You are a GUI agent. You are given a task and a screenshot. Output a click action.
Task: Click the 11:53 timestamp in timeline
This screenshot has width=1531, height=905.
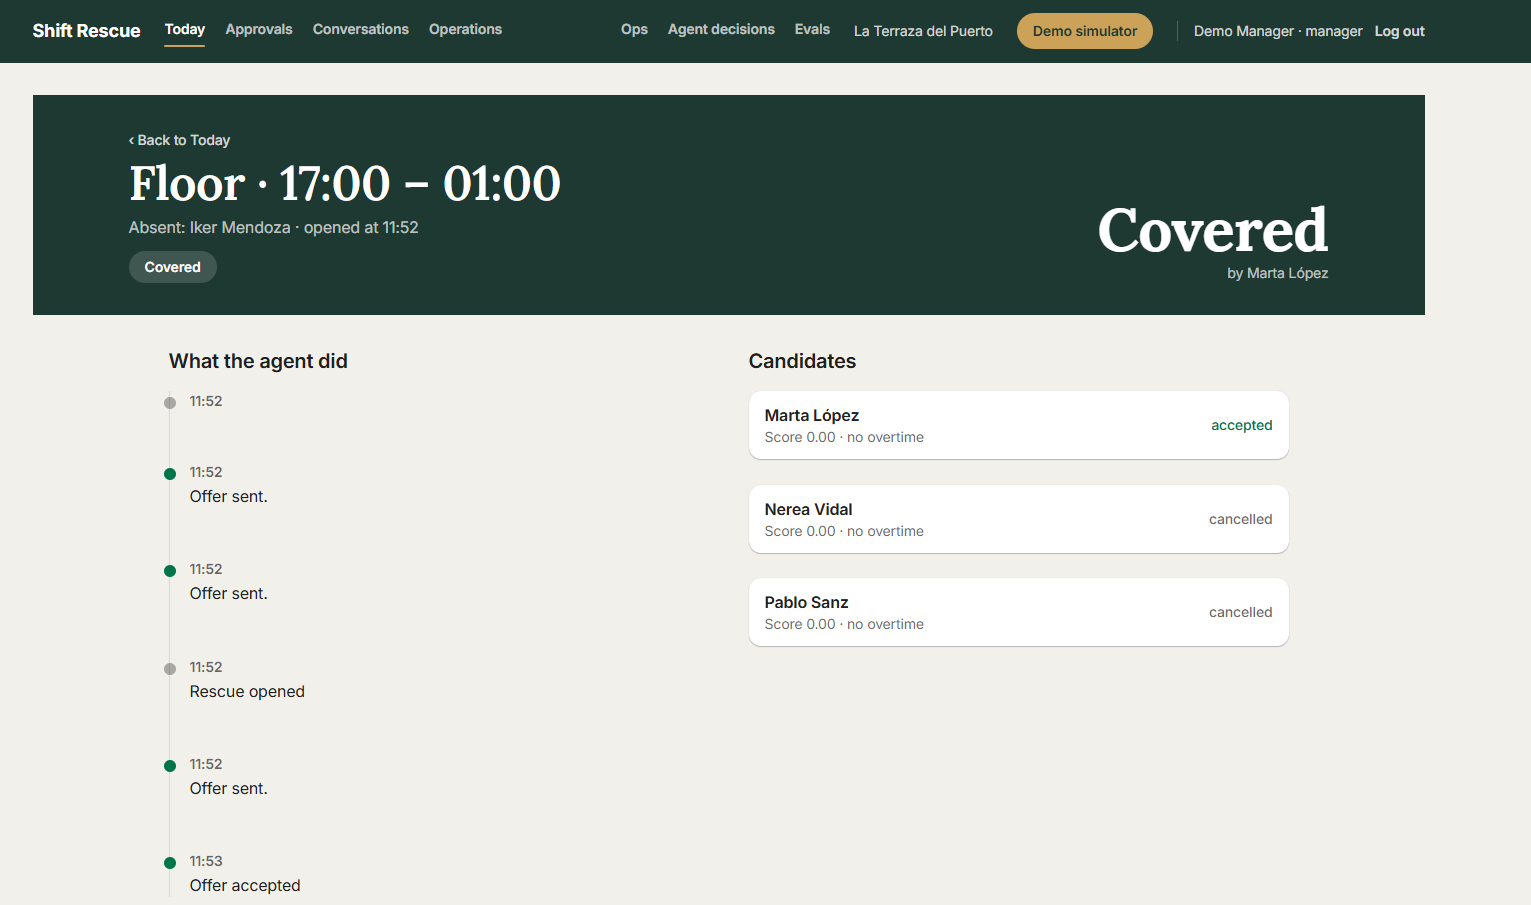point(206,861)
